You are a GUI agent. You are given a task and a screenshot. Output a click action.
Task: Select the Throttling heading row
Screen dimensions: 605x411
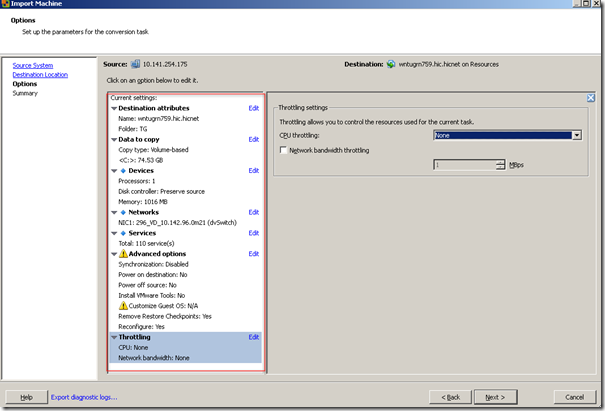pos(185,337)
